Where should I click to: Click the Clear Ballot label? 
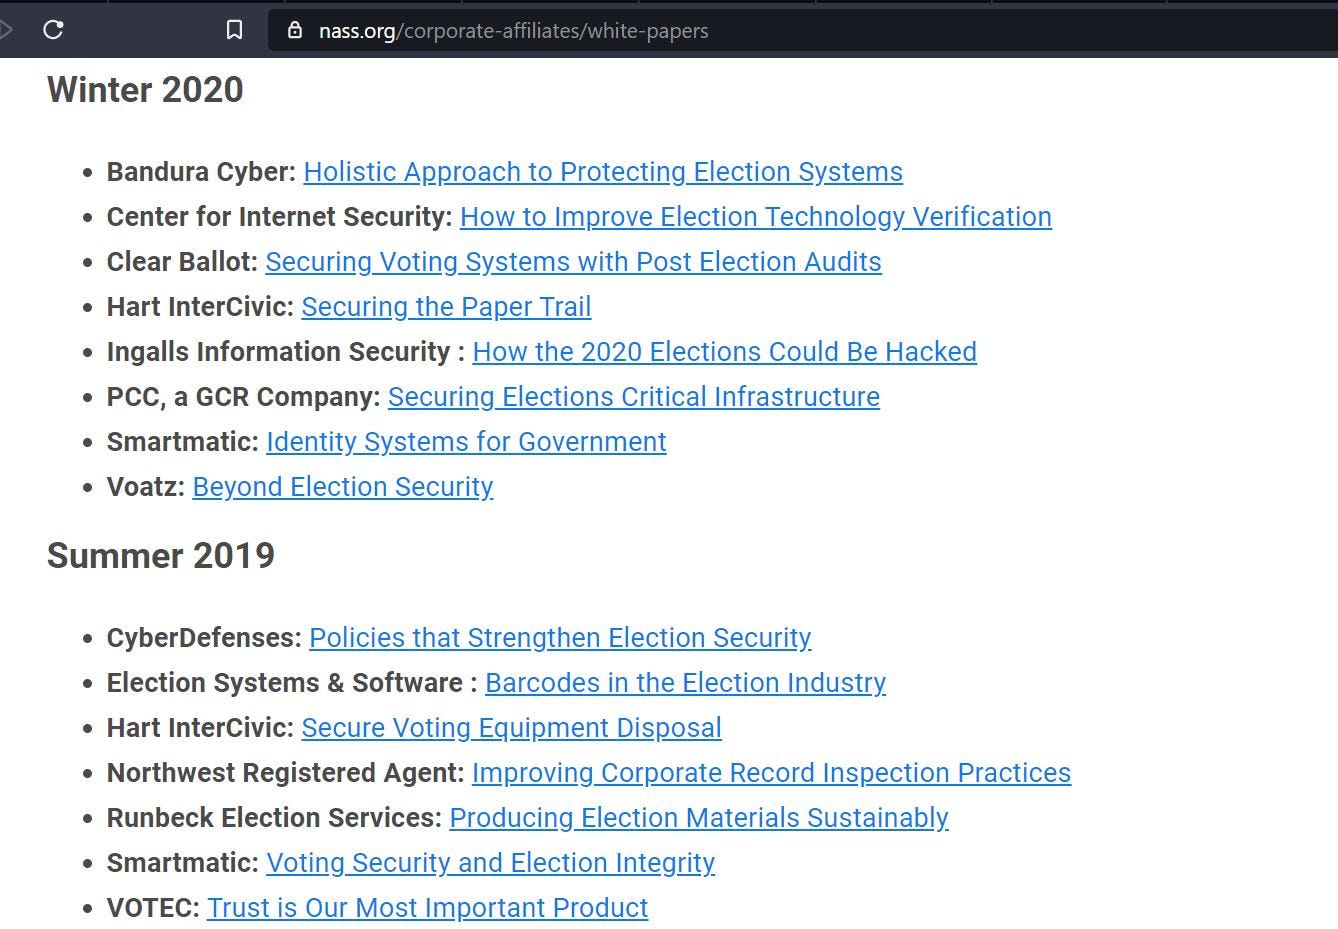(x=183, y=262)
